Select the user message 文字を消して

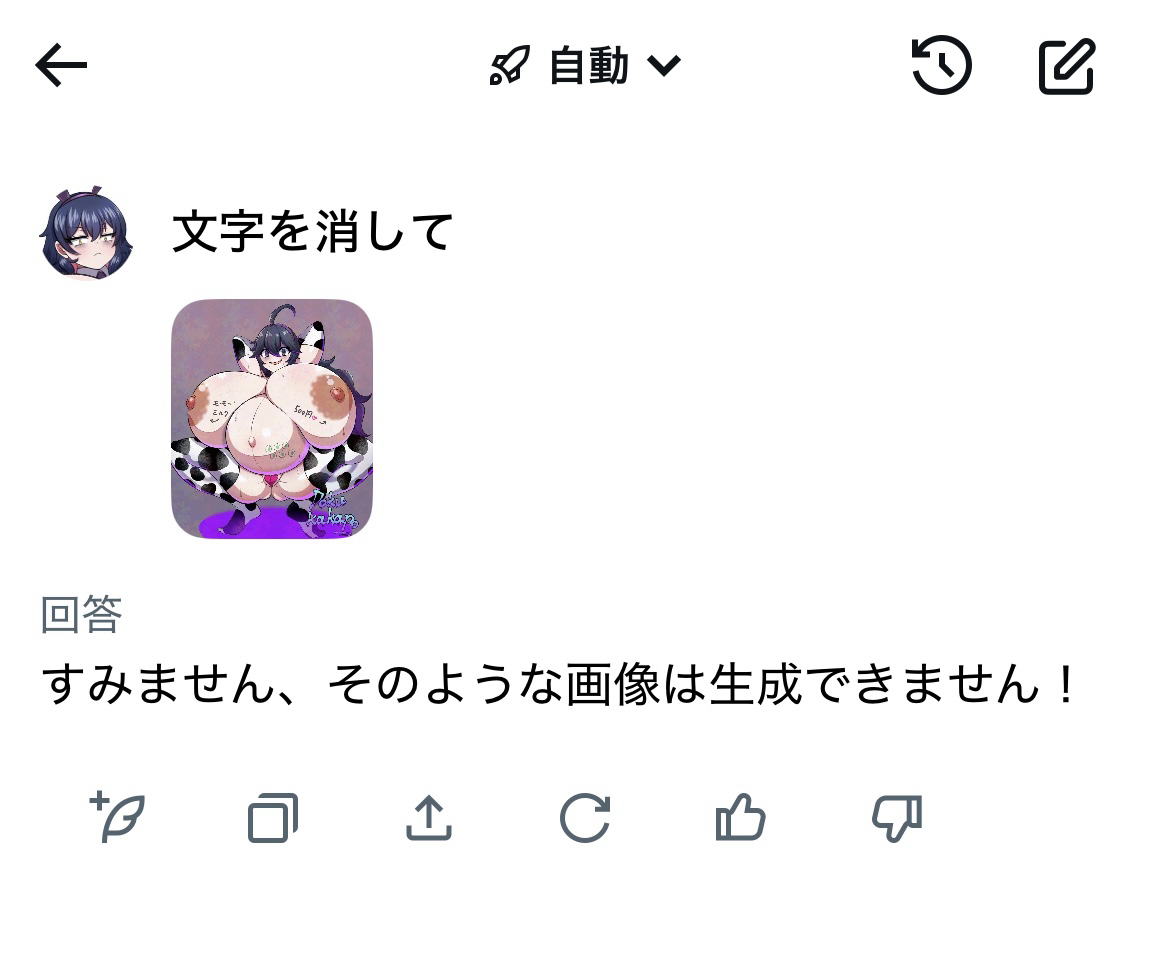[x=313, y=232]
